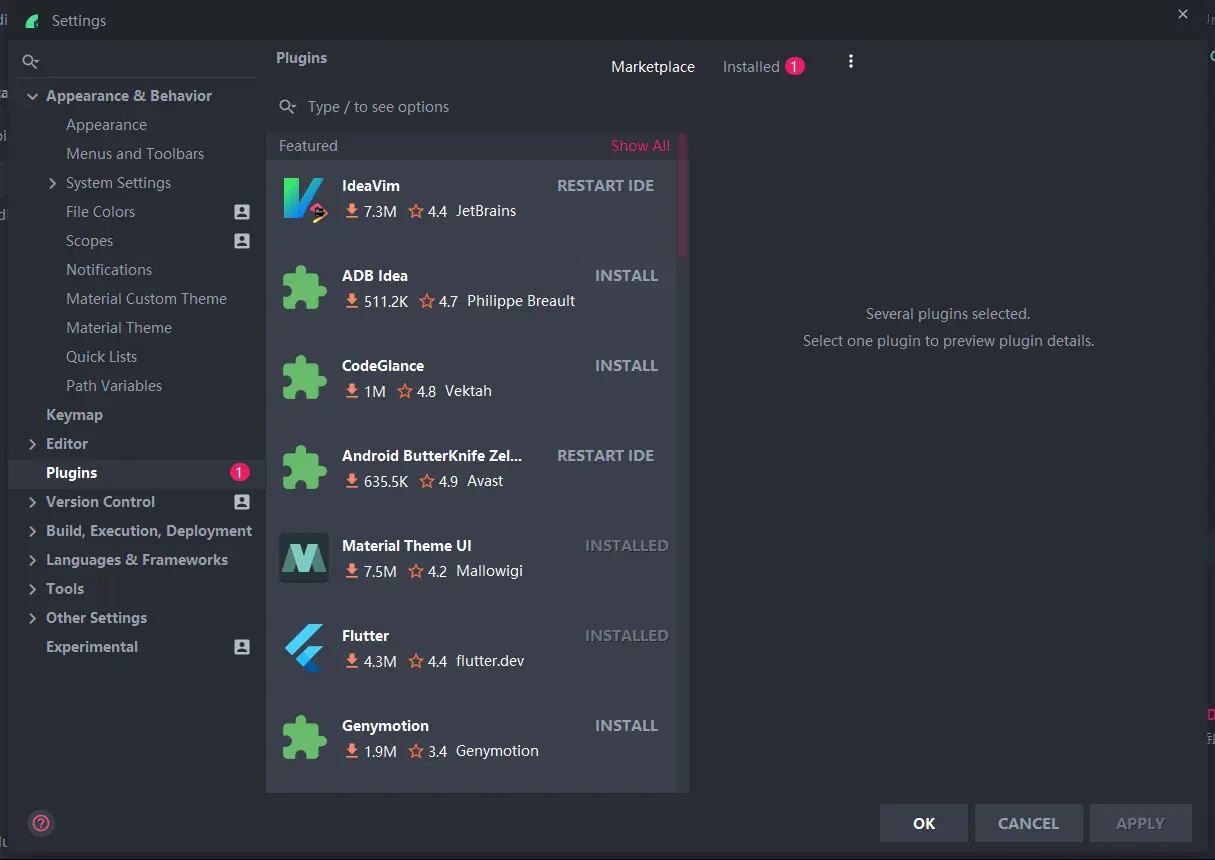
Task: Click the Flutter download count icon
Action: click(x=352, y=661)
